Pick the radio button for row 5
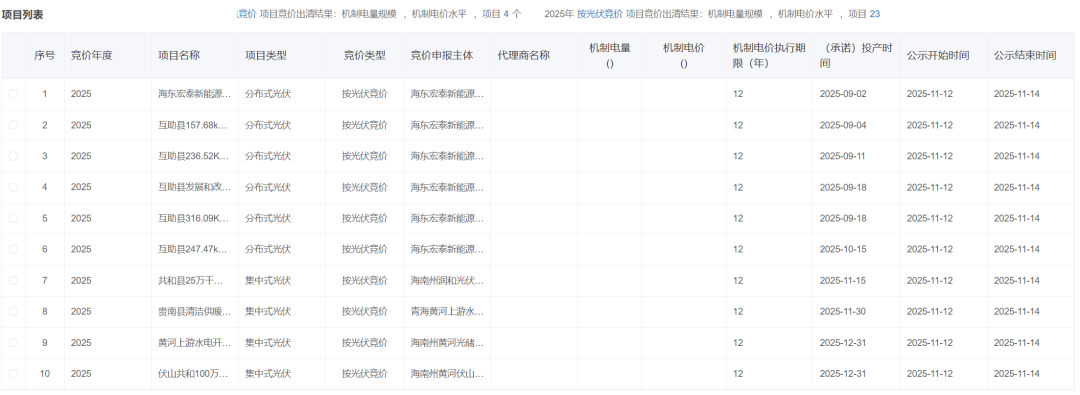 (13, 218)
